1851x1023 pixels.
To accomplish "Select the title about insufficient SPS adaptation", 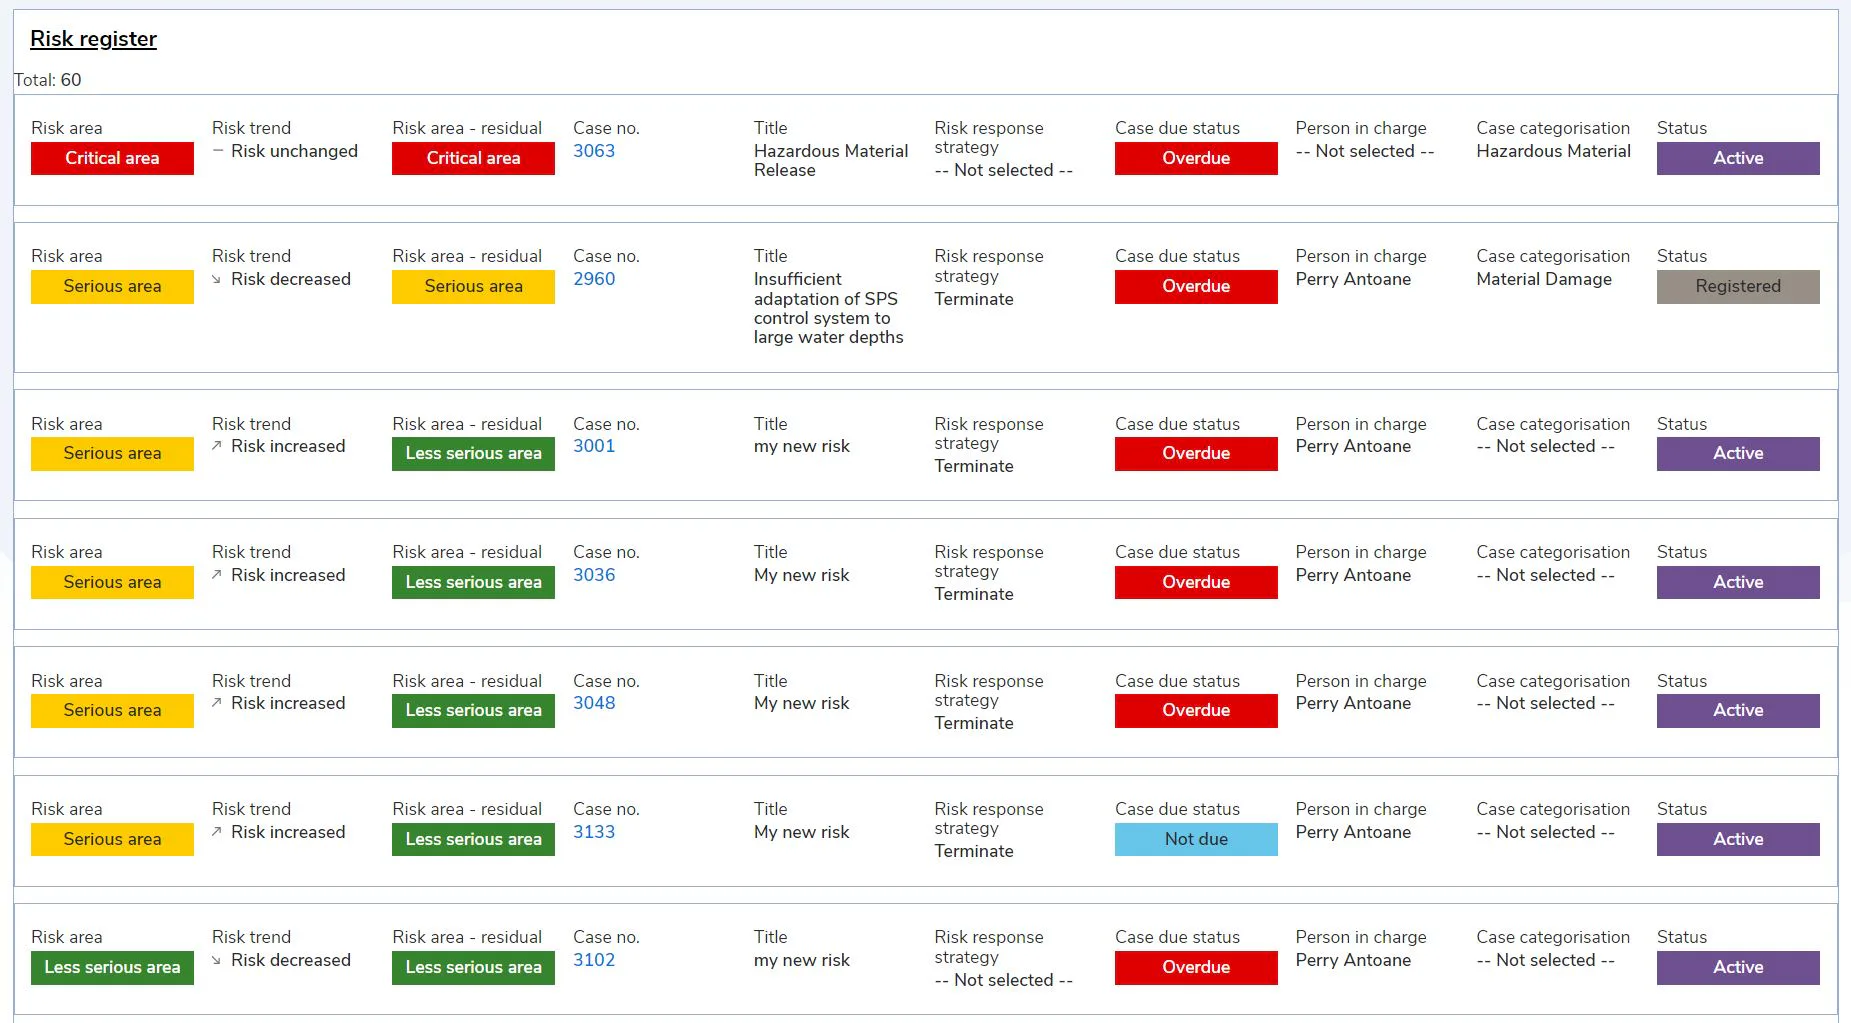I will tap(828, 308).
